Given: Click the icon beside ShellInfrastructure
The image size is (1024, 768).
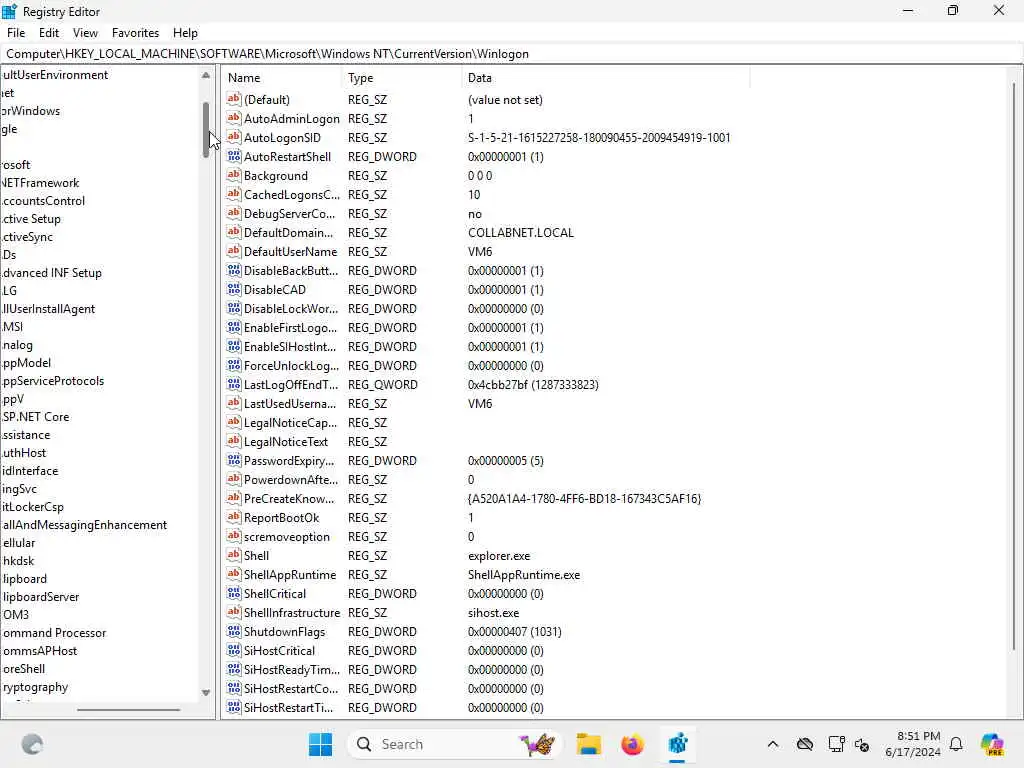Looking at the screenshot, I should coord(234,612).
